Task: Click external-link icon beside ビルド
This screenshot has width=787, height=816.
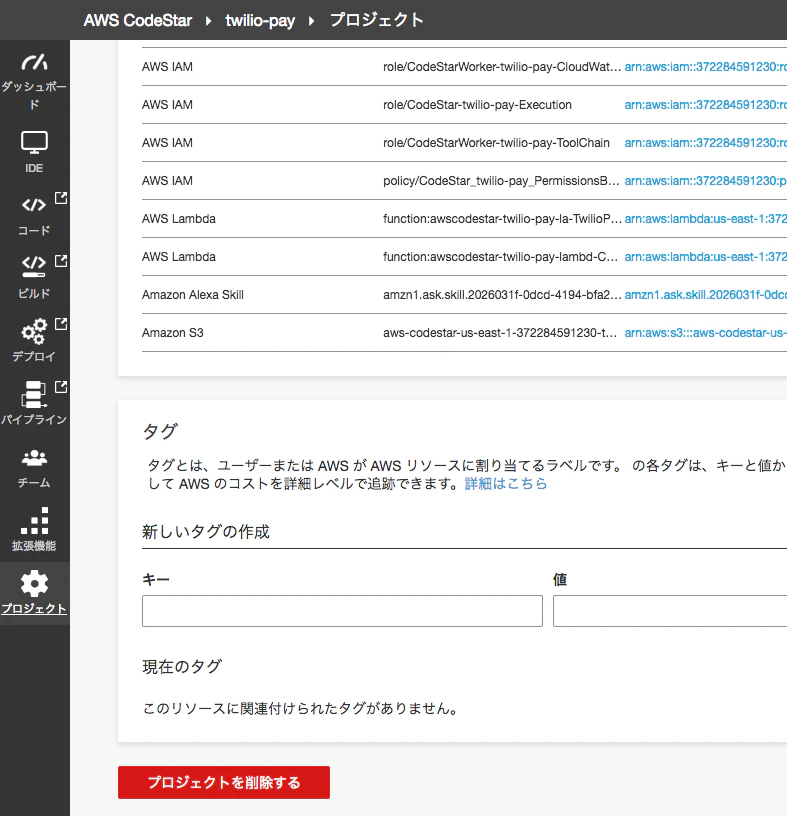Action: 61,261
